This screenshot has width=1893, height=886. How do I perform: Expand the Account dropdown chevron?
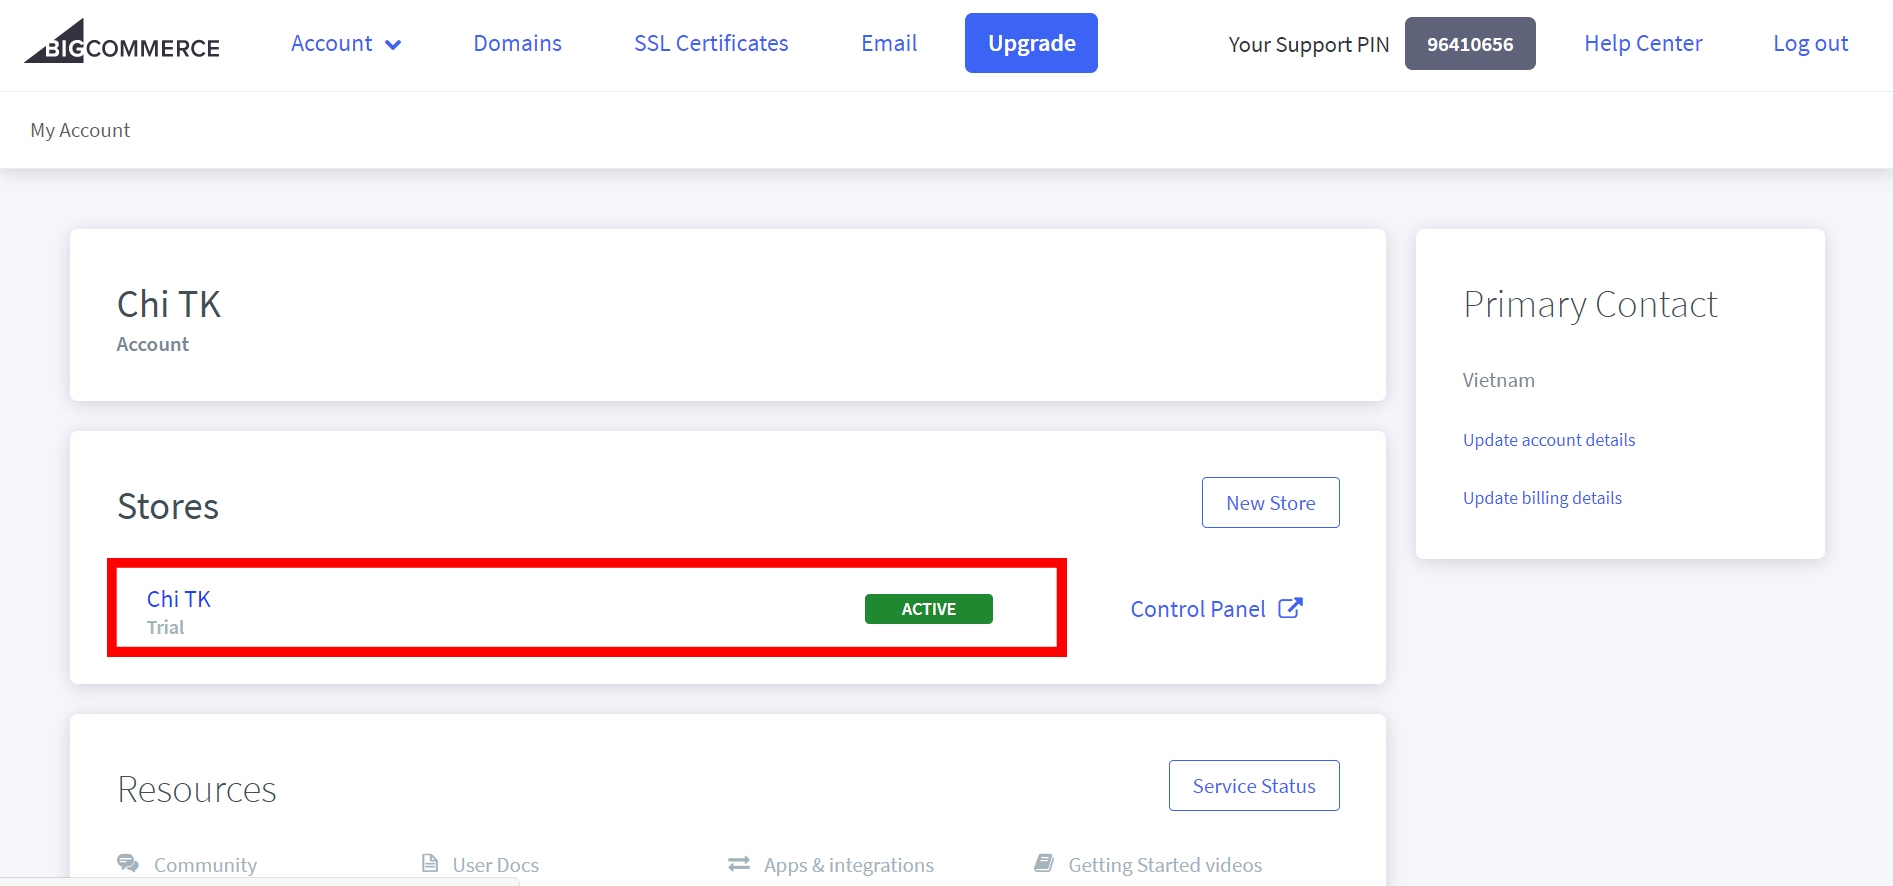(393, 45)
